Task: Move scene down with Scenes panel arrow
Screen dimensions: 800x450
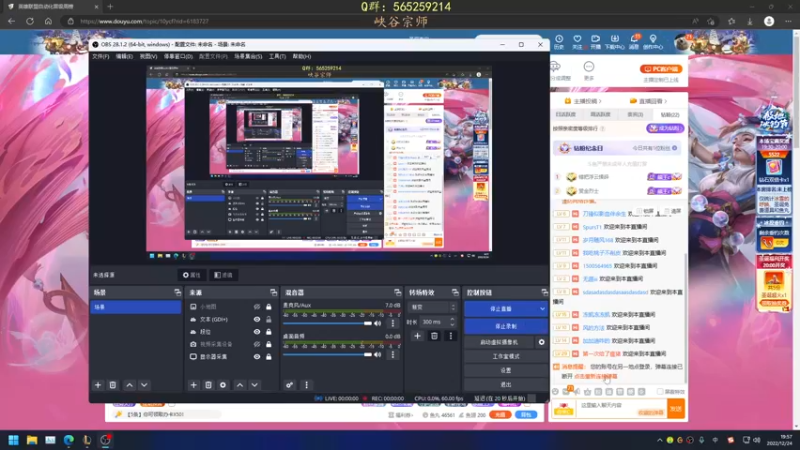Action: point(144,385)
